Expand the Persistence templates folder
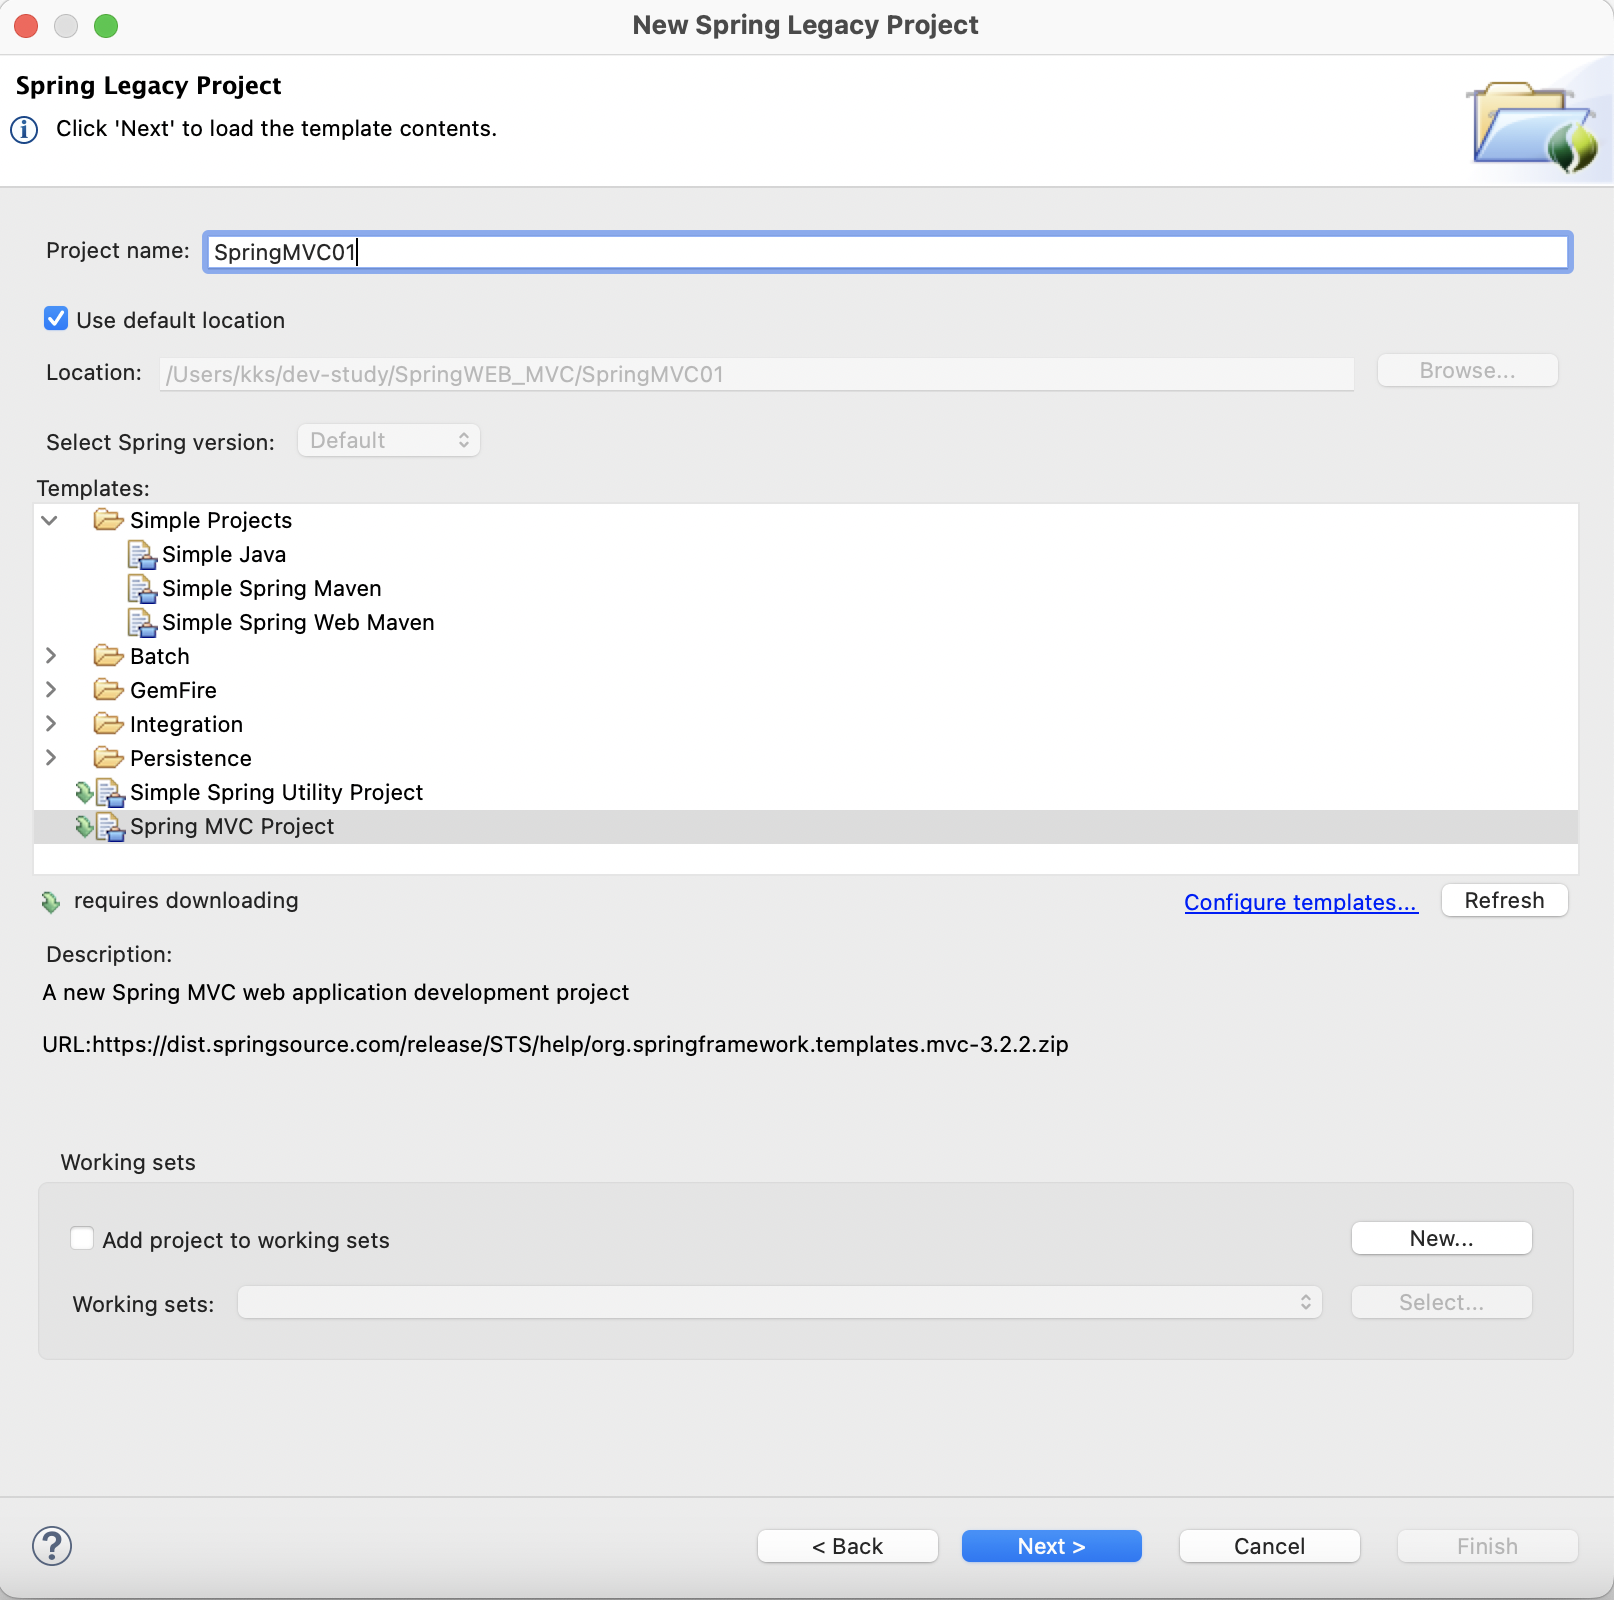1614x1600 pixels. coord(51,758)
